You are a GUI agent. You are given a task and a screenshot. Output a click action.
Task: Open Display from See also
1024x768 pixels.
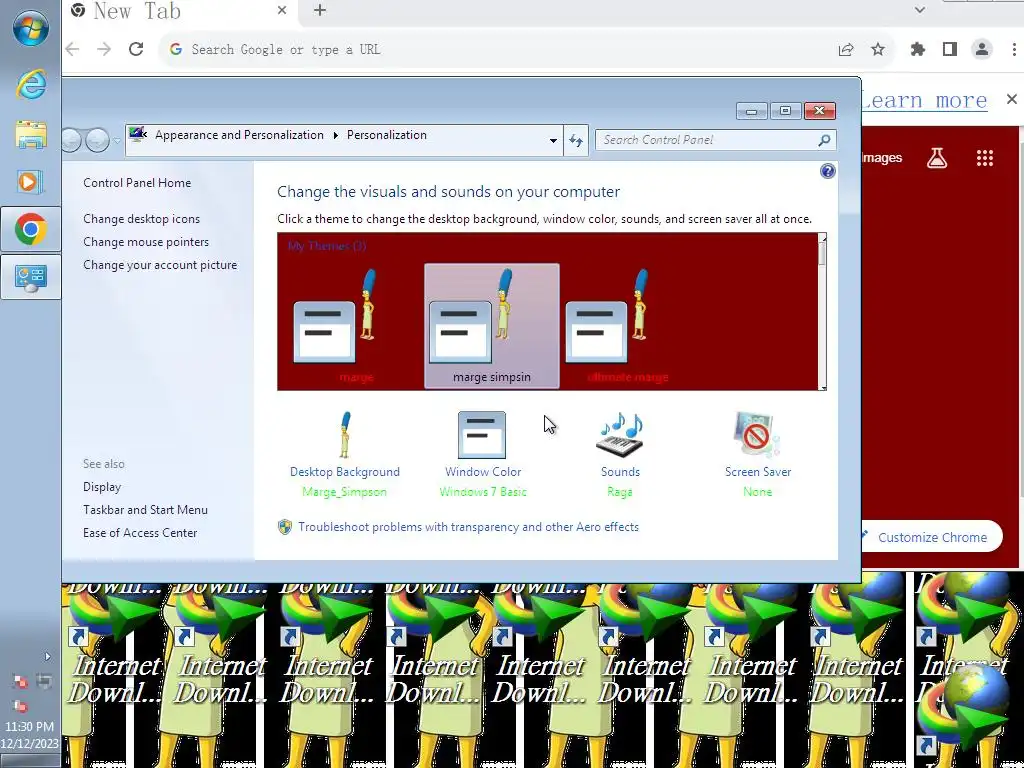click(102, 487)
